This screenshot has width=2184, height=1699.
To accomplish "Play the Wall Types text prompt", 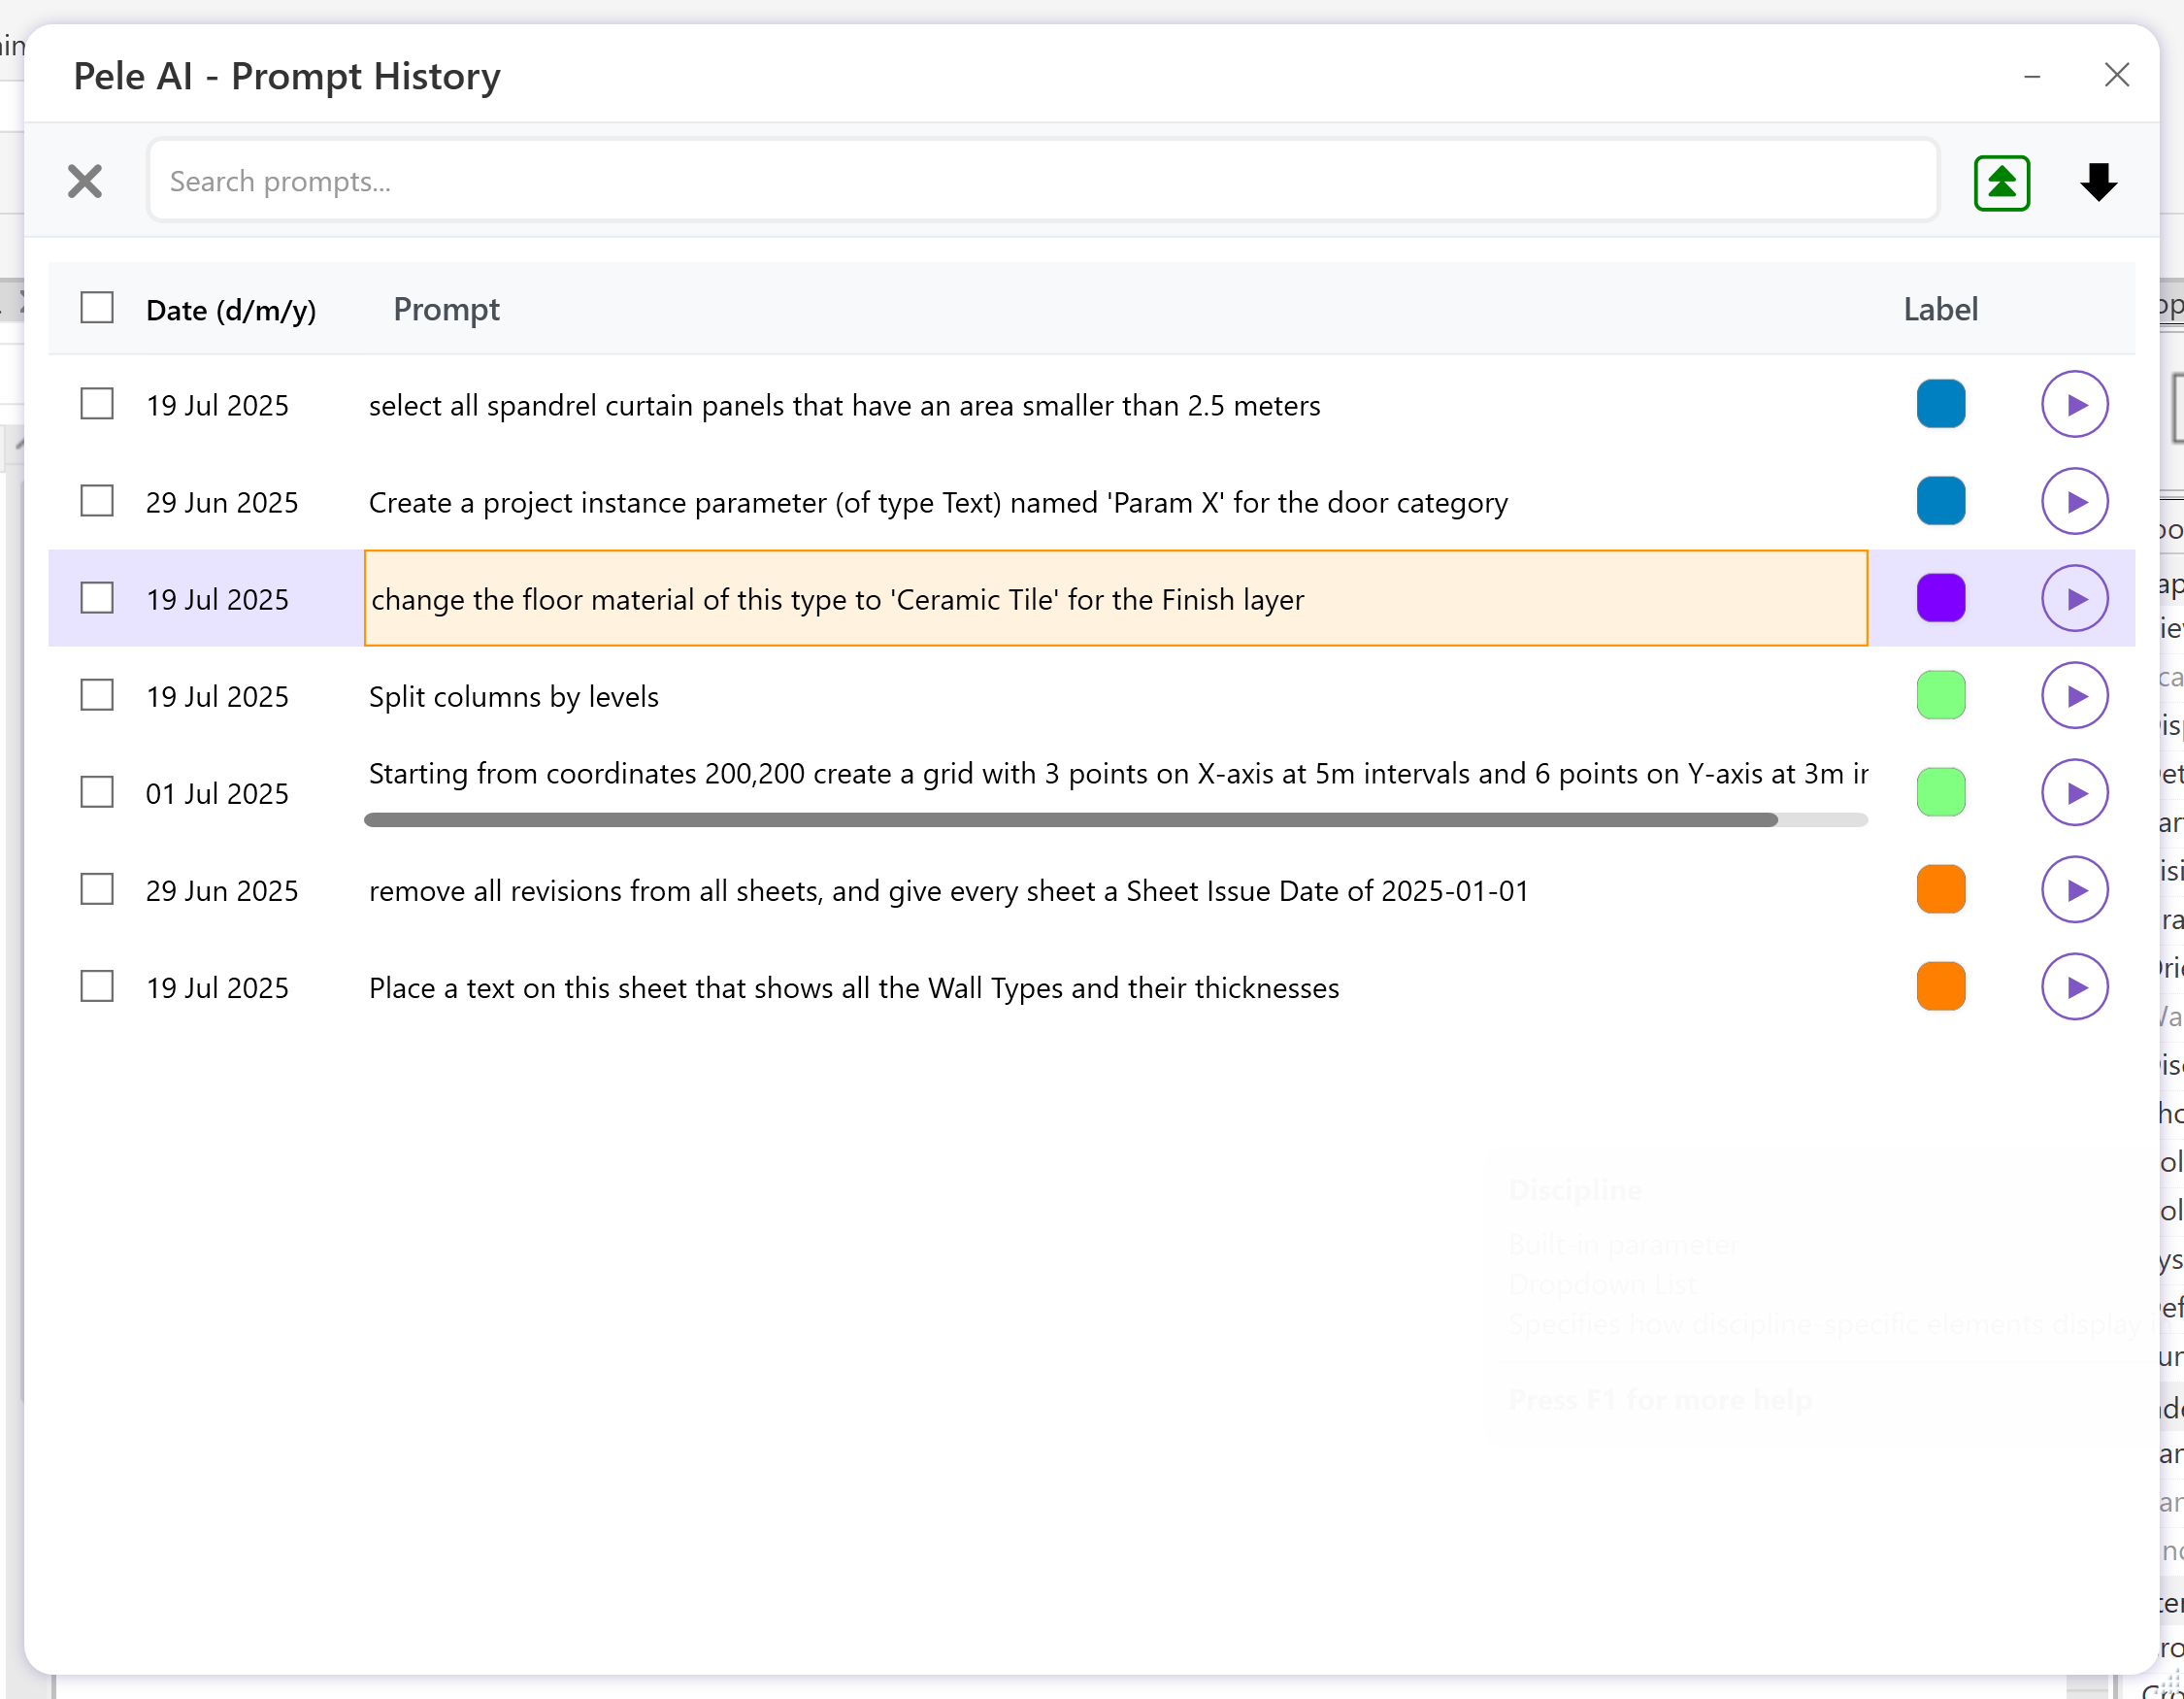I will coord(2074,987).
